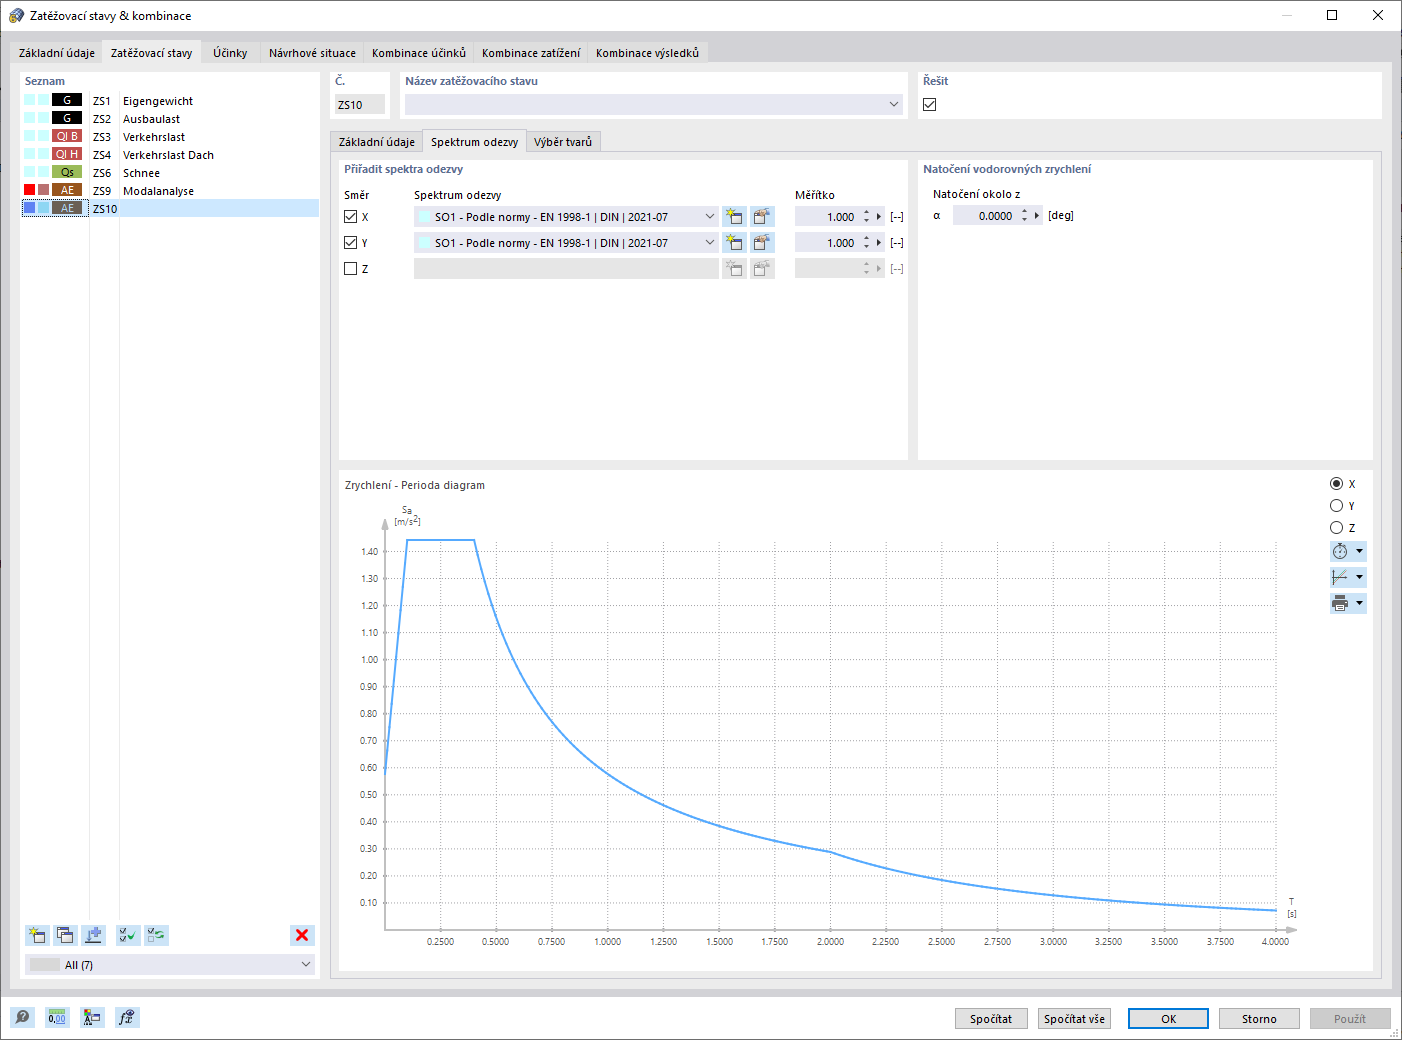
Task: Open dropdown arrow beside period settings icon
Action: (x=1359, y=551)
